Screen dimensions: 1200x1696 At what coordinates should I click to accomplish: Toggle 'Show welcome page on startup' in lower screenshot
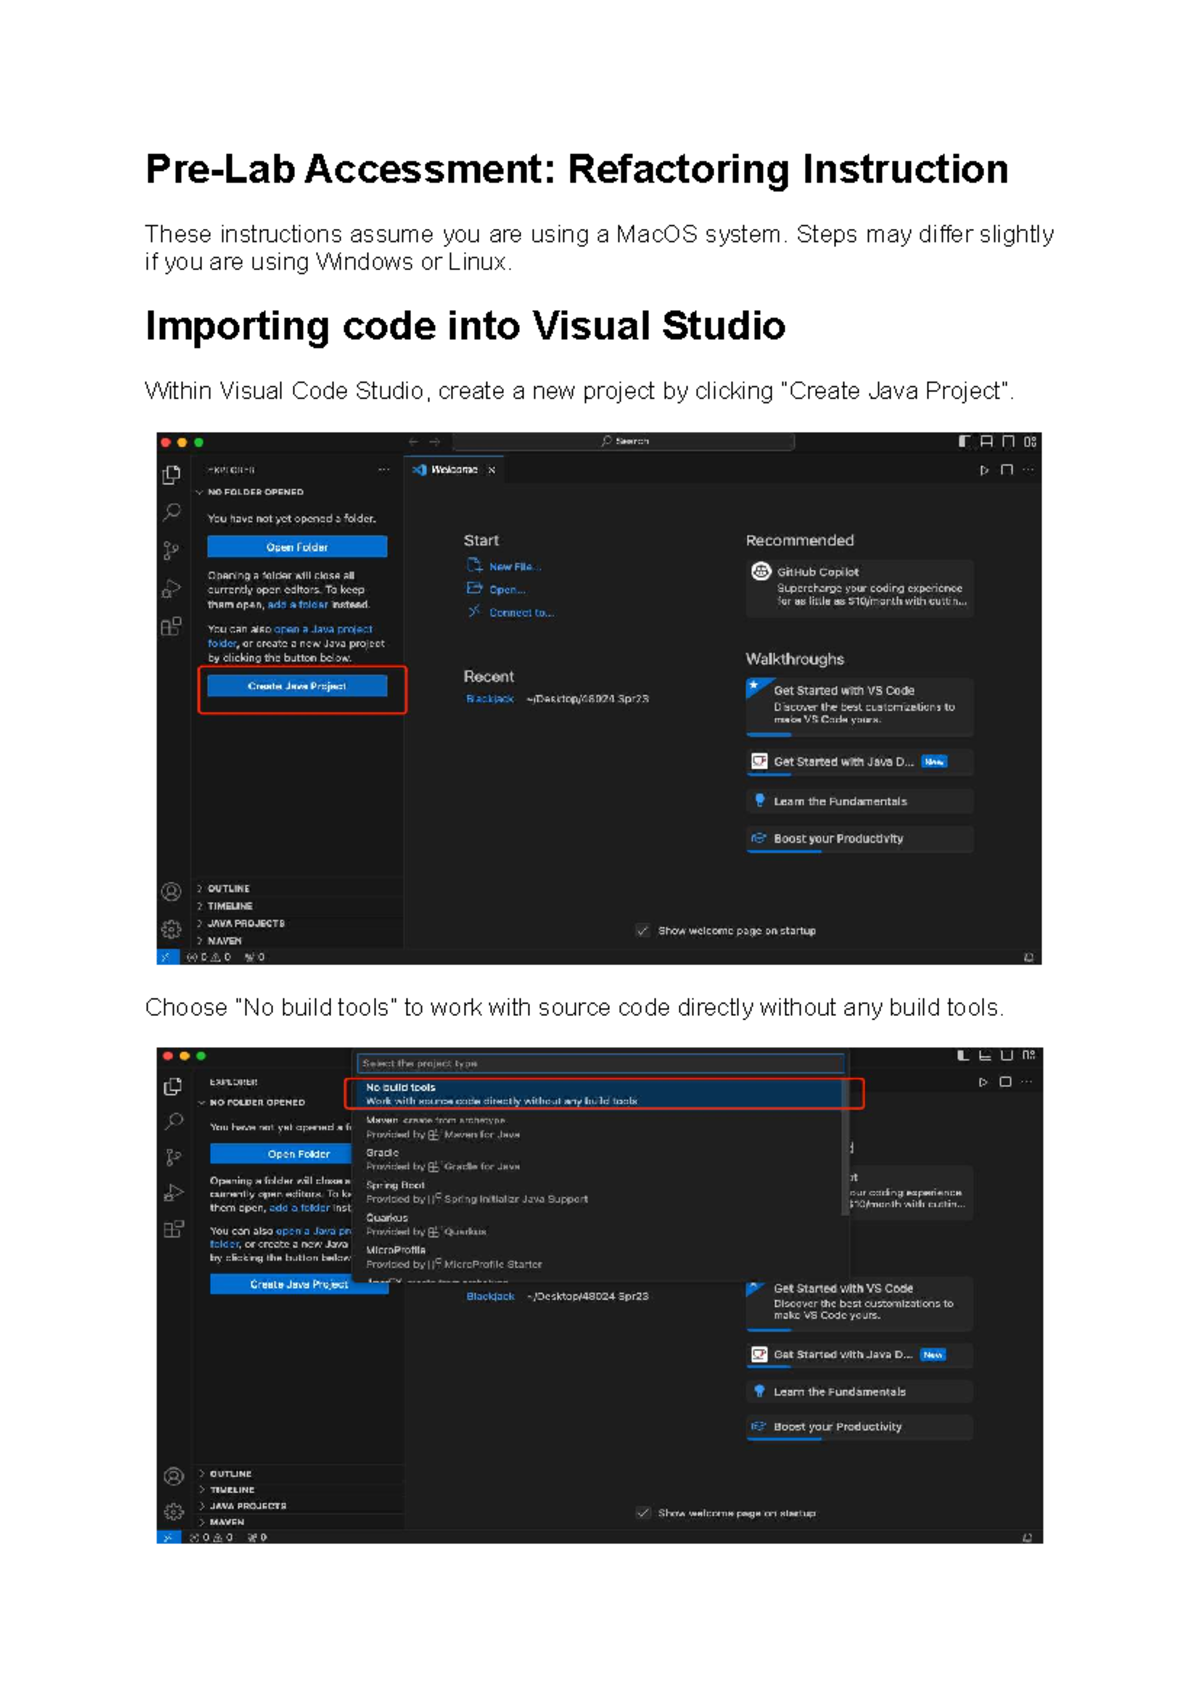point(643,1513)
